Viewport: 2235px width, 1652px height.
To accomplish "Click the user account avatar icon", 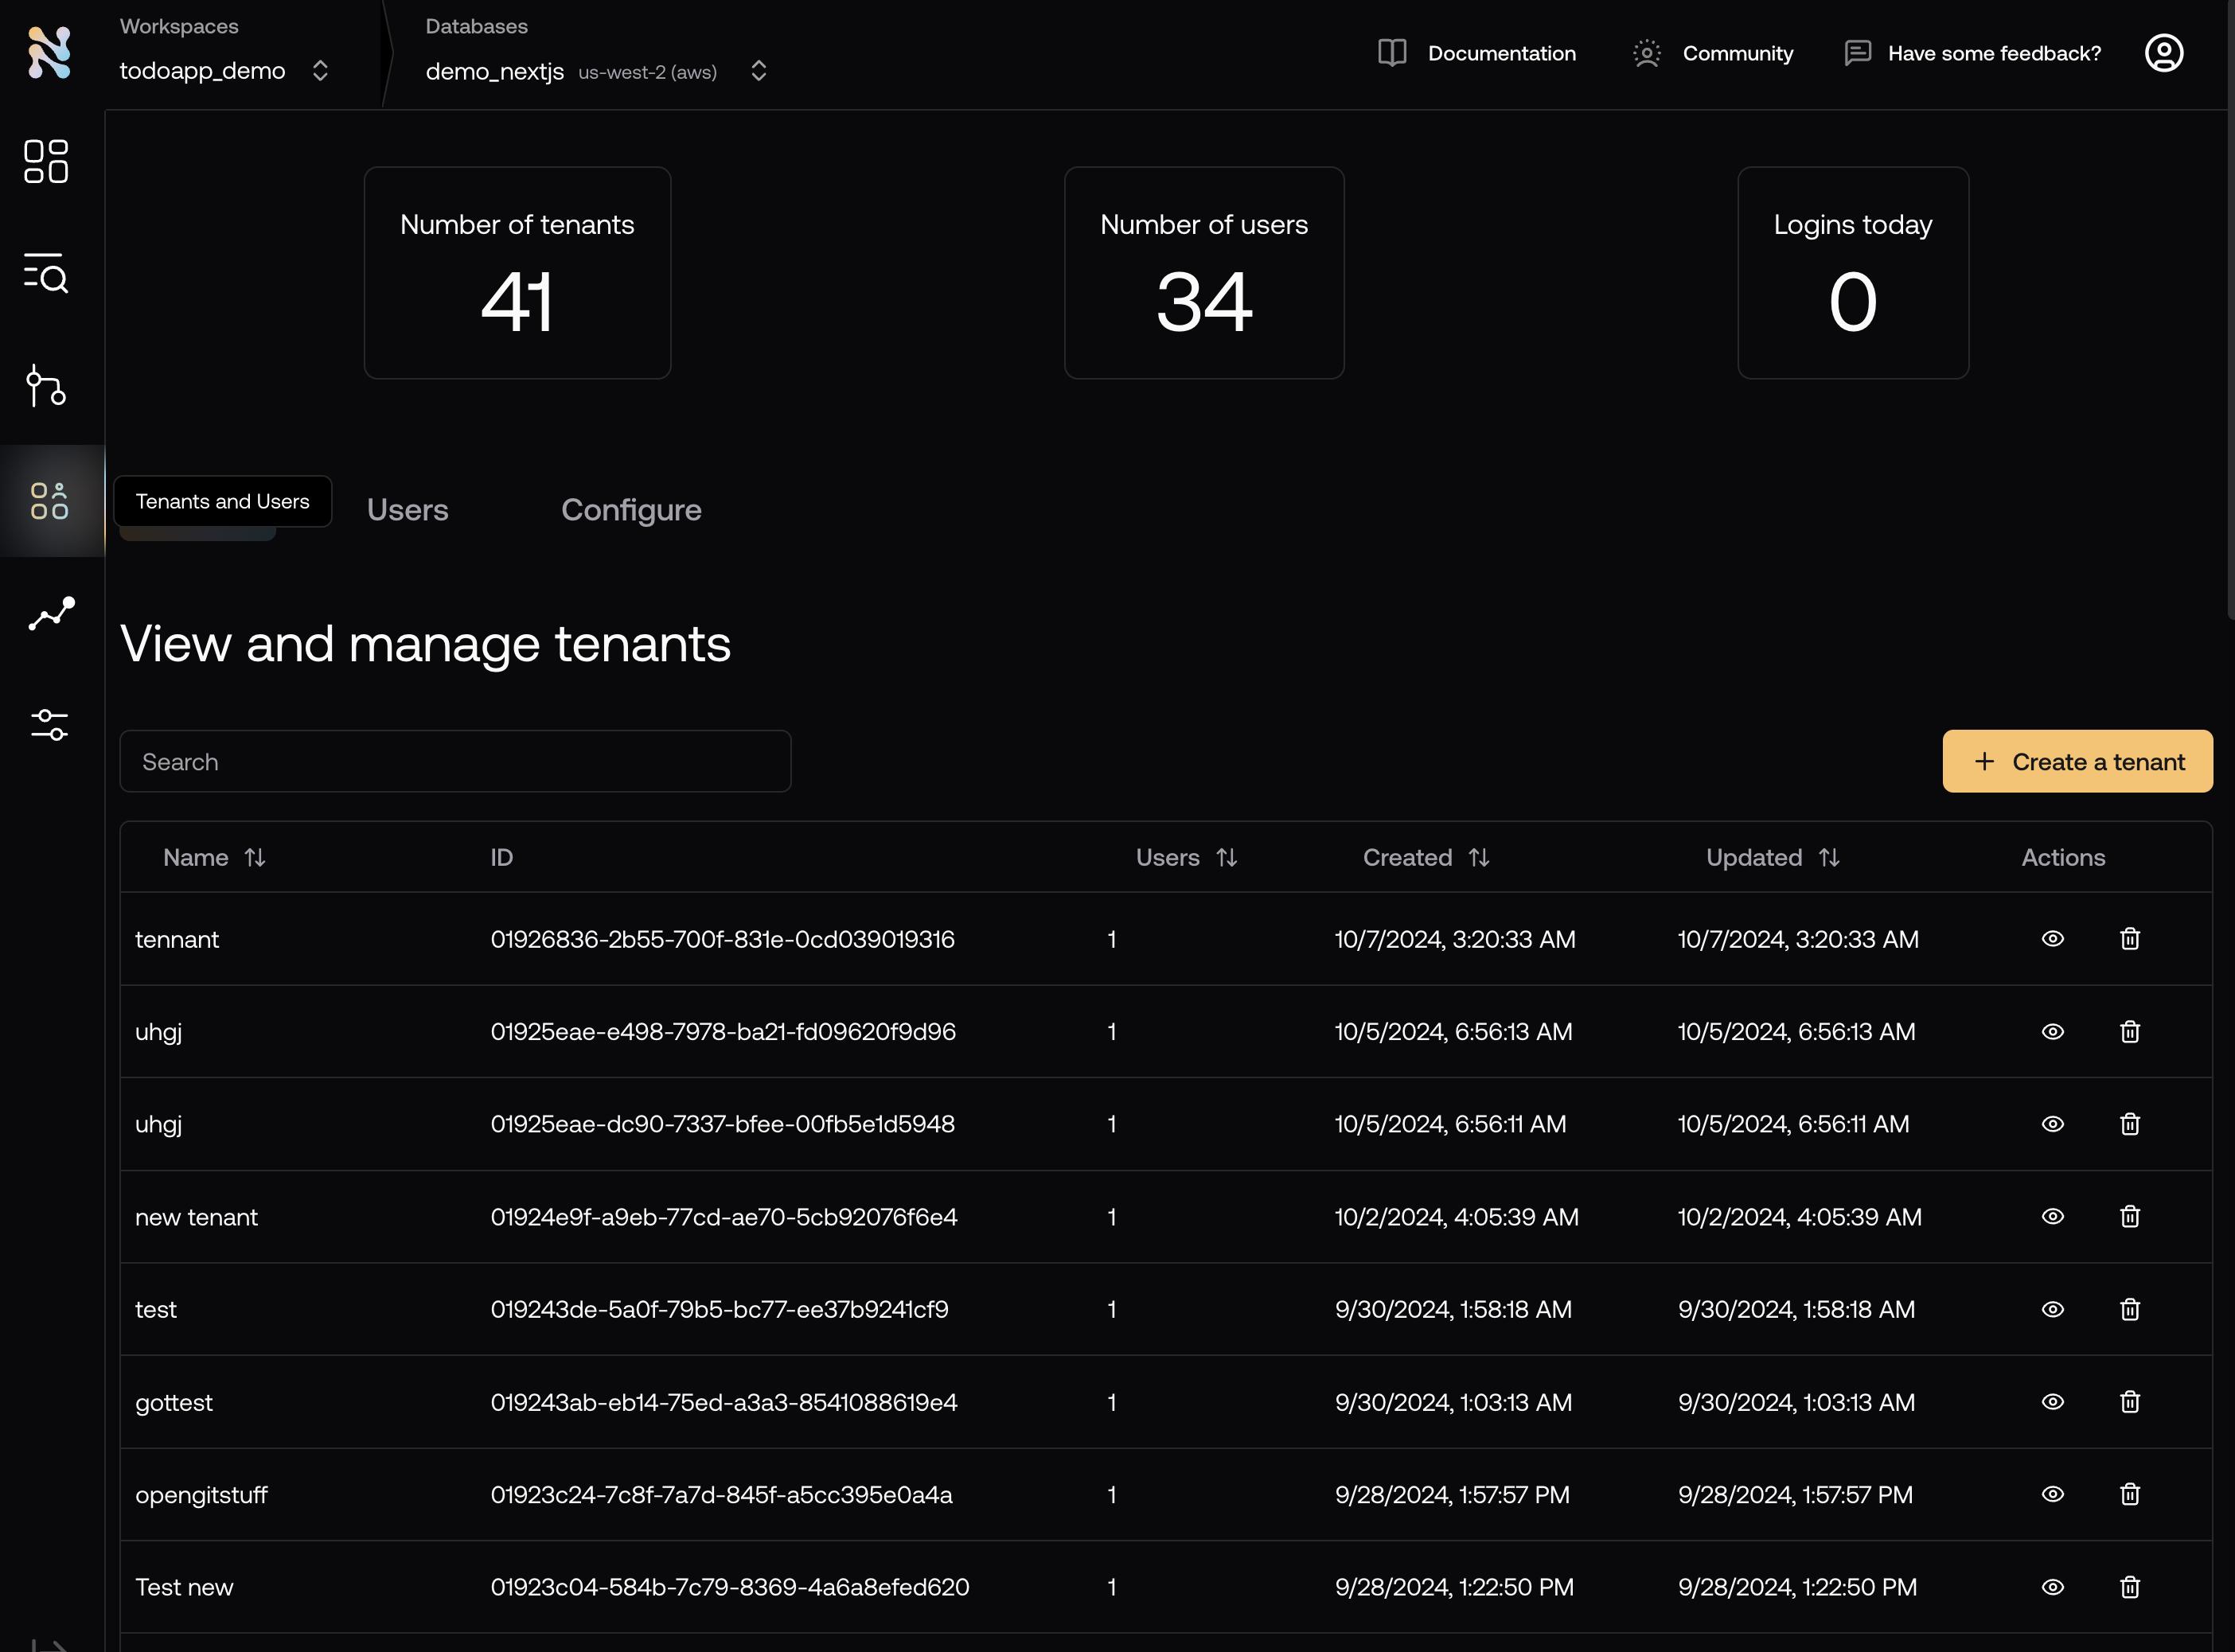I will point(2163,53).
